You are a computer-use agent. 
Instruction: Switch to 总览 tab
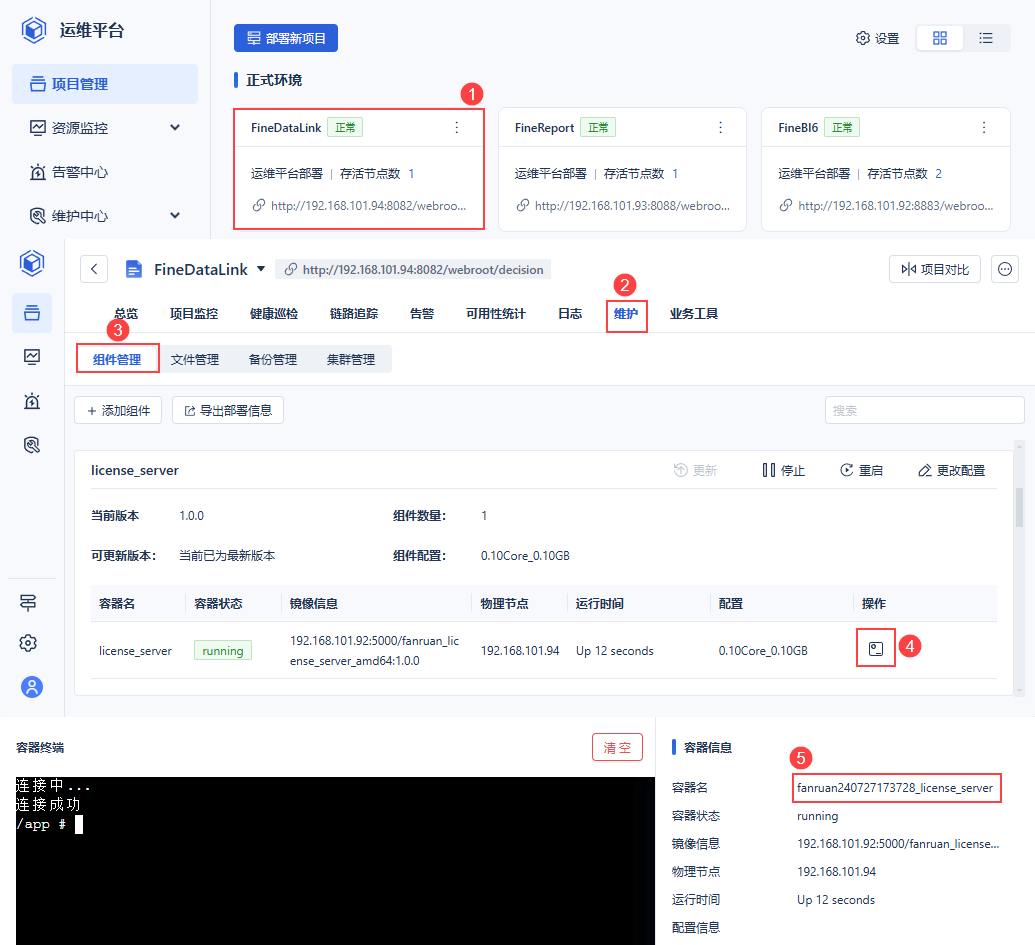126,314
